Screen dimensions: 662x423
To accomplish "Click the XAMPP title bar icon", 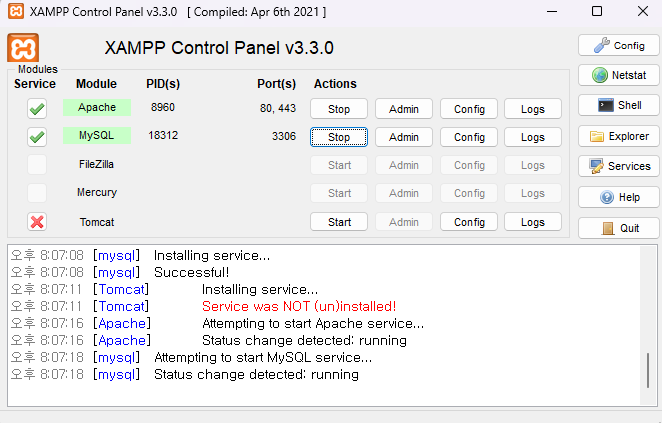I will pos(16,11).
